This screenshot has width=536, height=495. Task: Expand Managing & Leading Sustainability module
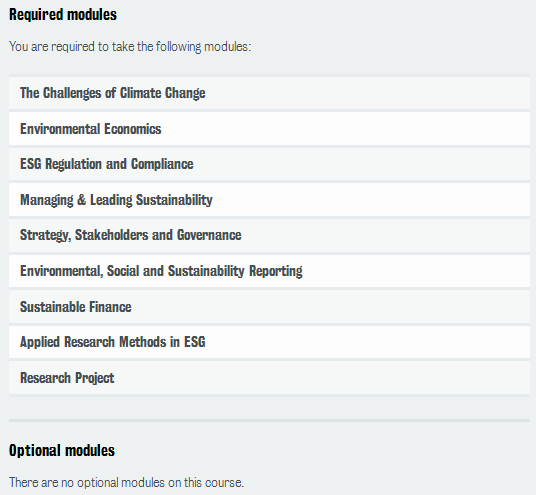[x=269, y=200]
